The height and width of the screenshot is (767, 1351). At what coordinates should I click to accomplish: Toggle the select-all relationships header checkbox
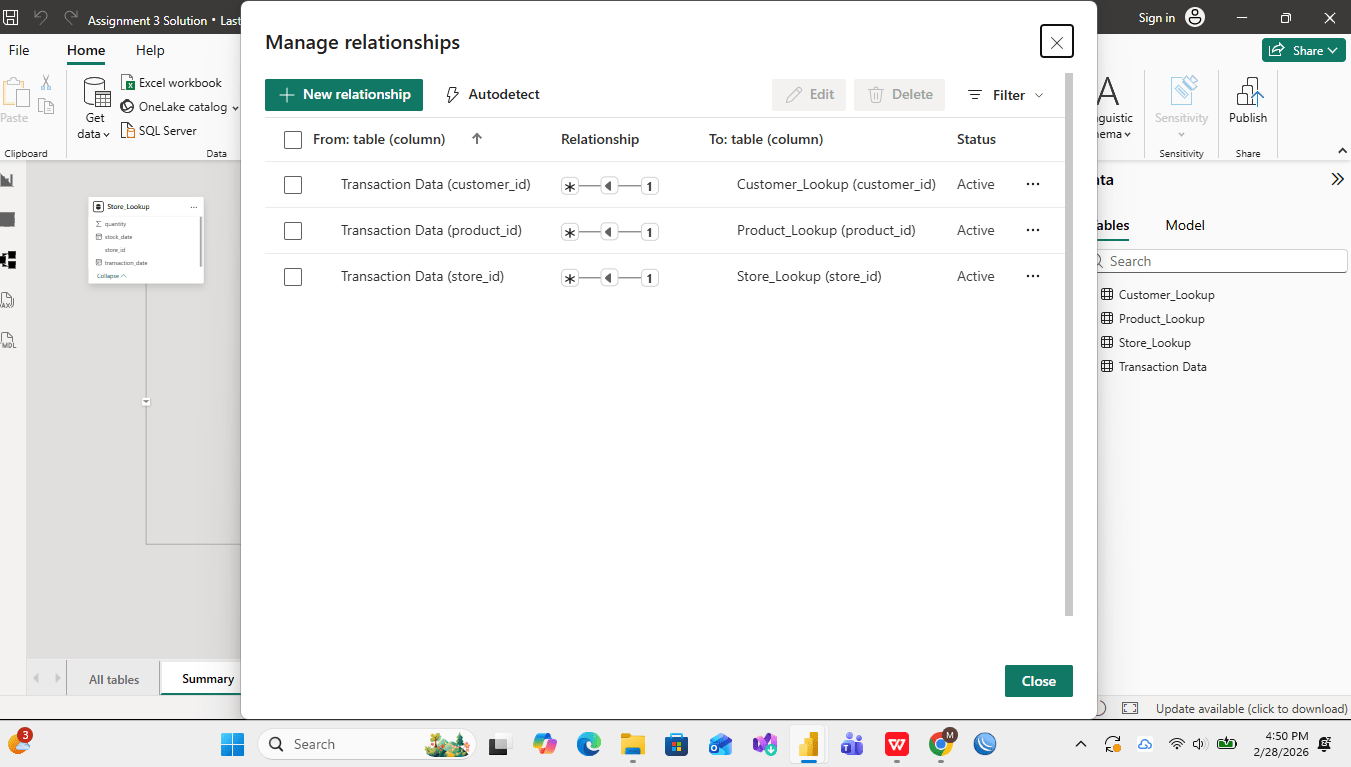tap(293, 140)
